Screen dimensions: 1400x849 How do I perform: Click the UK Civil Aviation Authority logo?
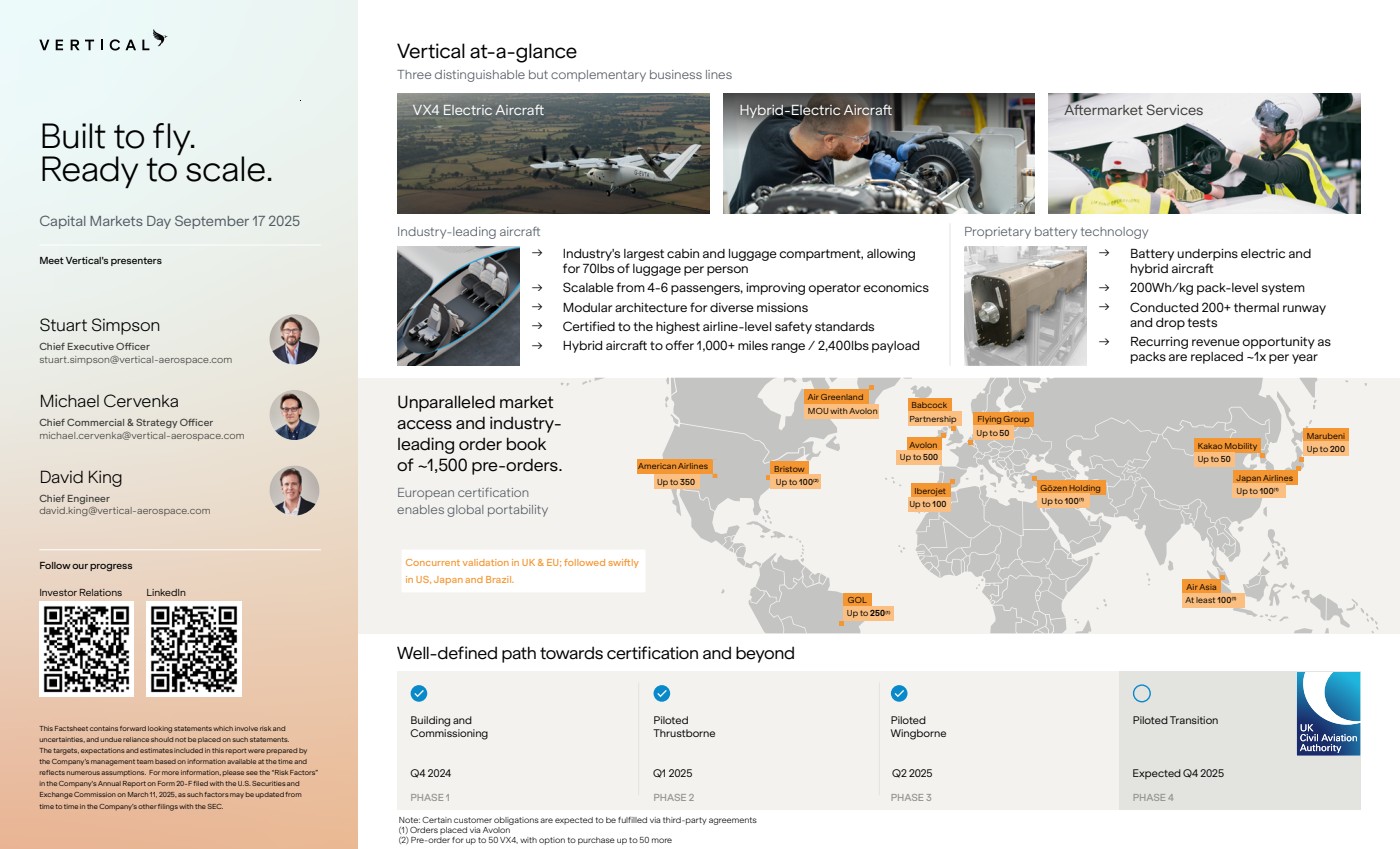1328,713
